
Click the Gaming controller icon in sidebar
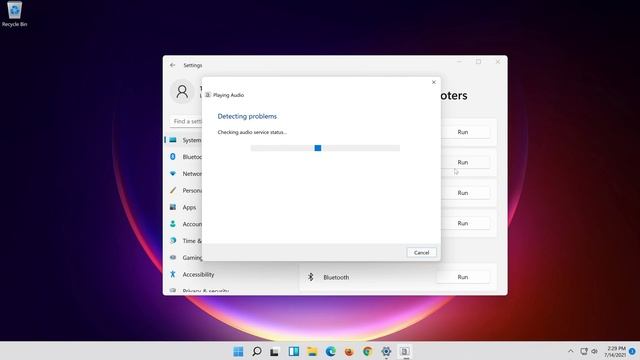coord(173,258)
